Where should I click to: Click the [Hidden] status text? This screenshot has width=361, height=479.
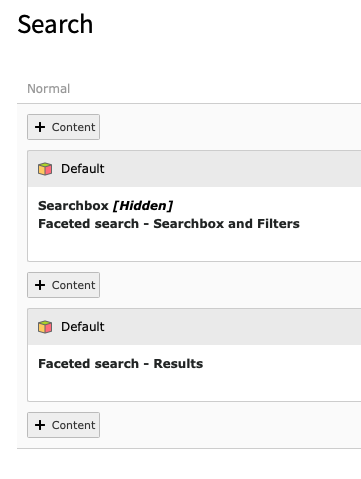[143, 206]
